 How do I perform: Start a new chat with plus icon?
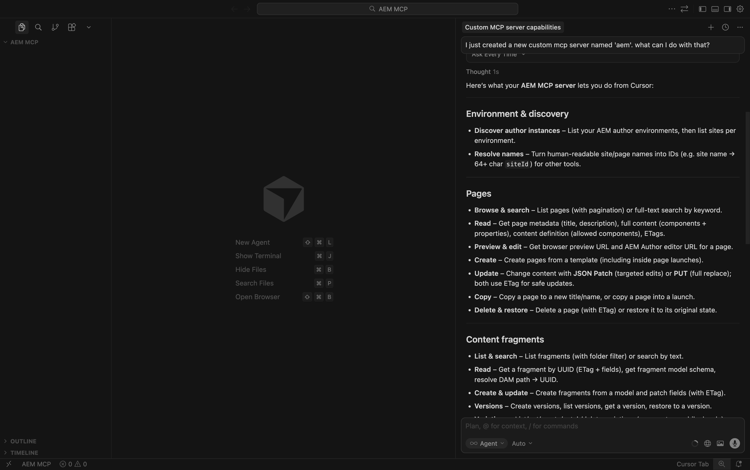click(711, 27)
